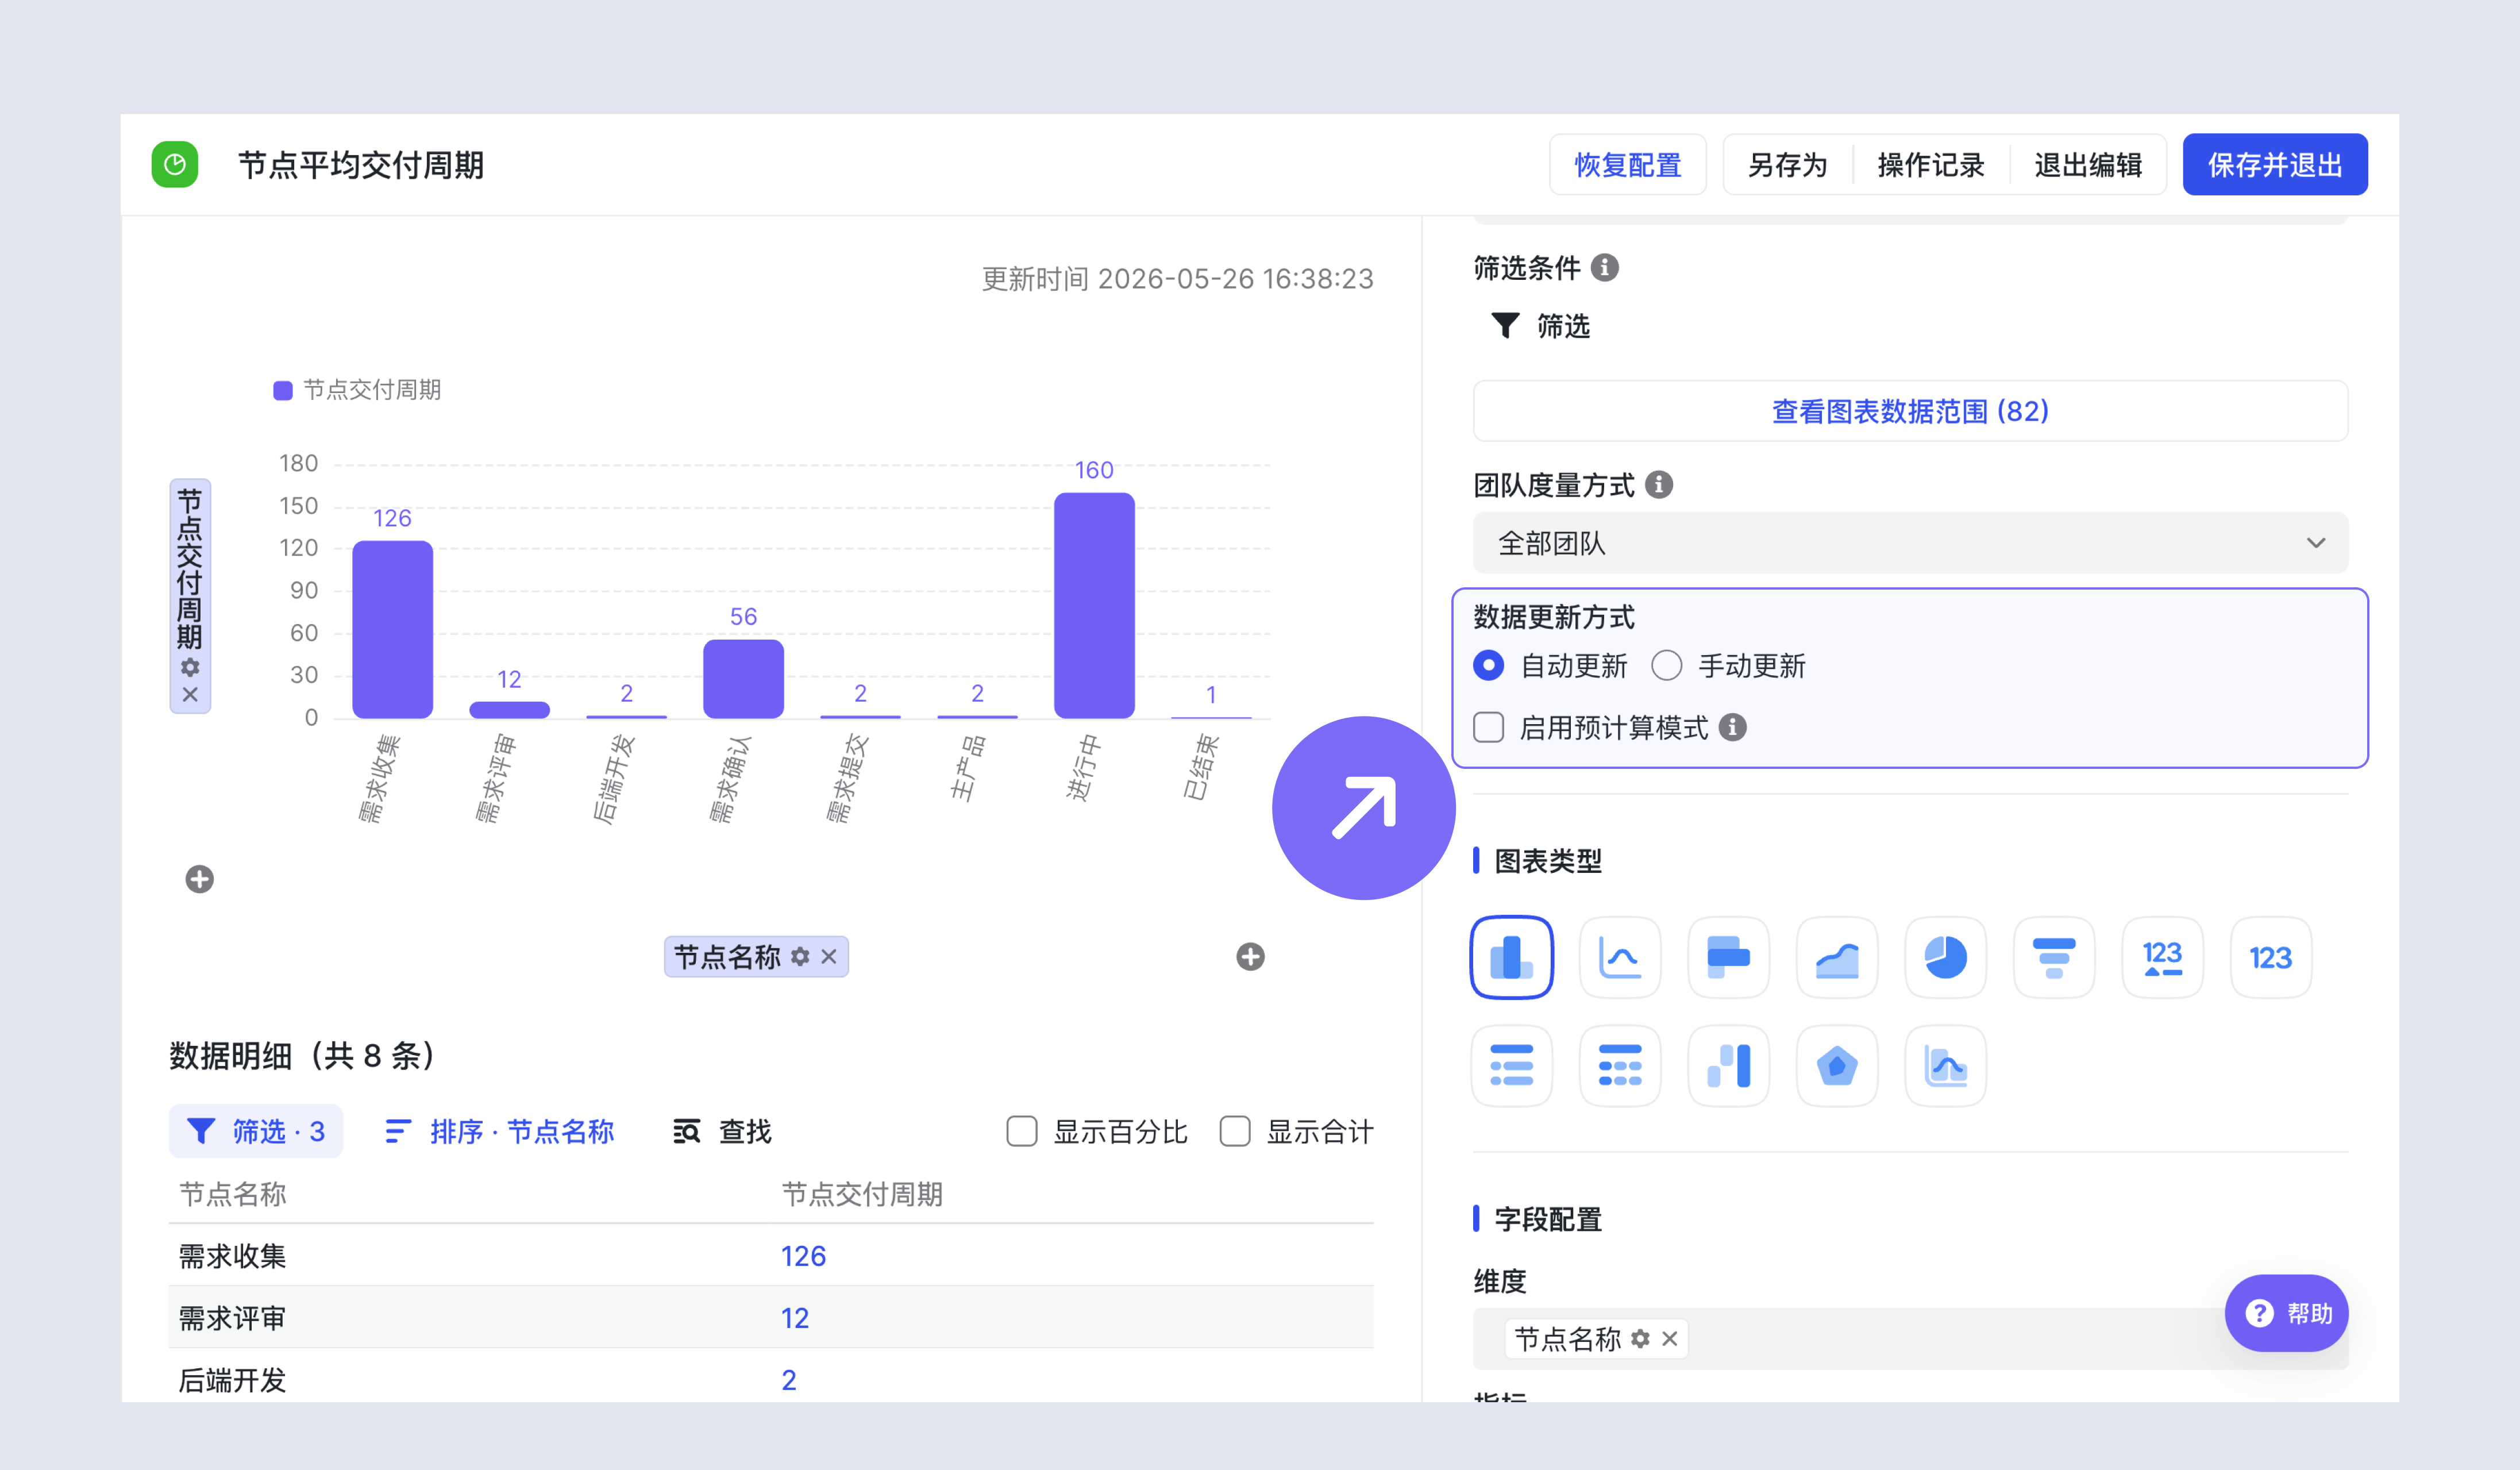The width and height of the screenshot is (2520, 1470).
Task: Click the 保存并退出 button
Action: point(2274,164)
